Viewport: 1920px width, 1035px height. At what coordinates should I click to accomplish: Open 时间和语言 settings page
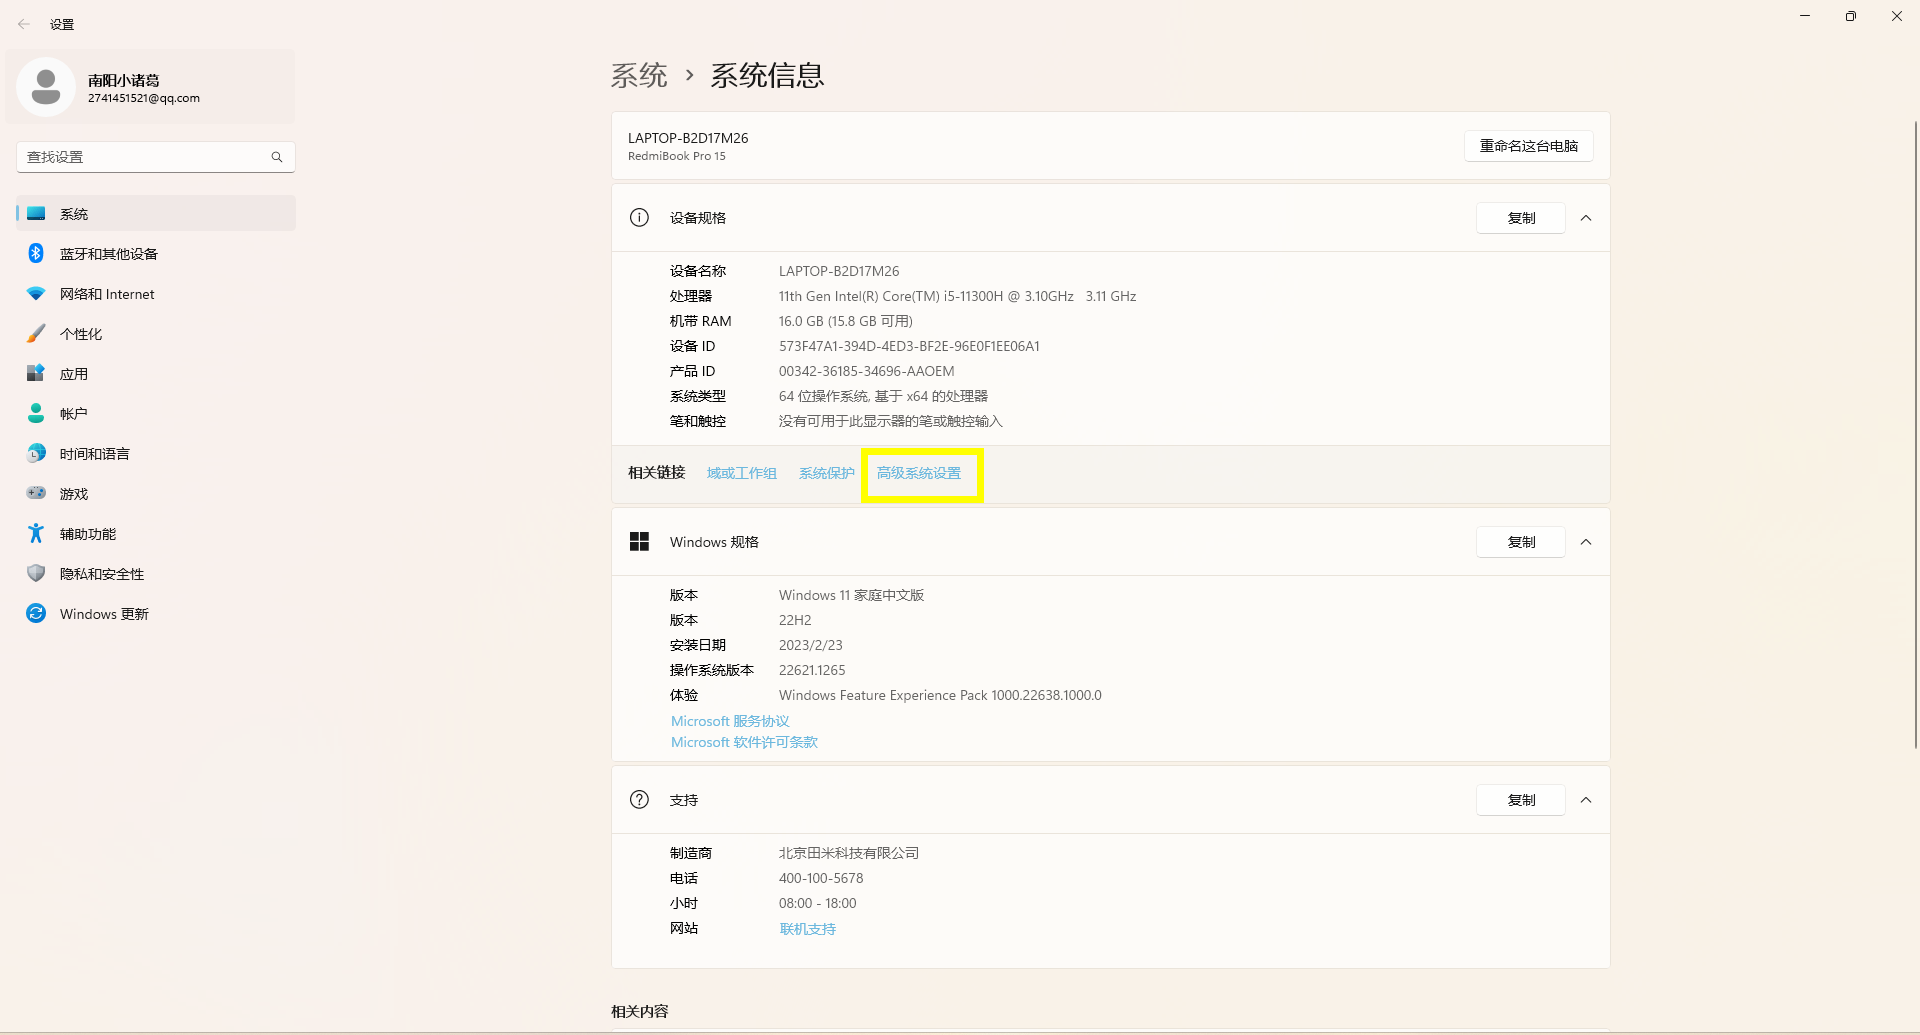pyautogui.click(x=156, y=453)
